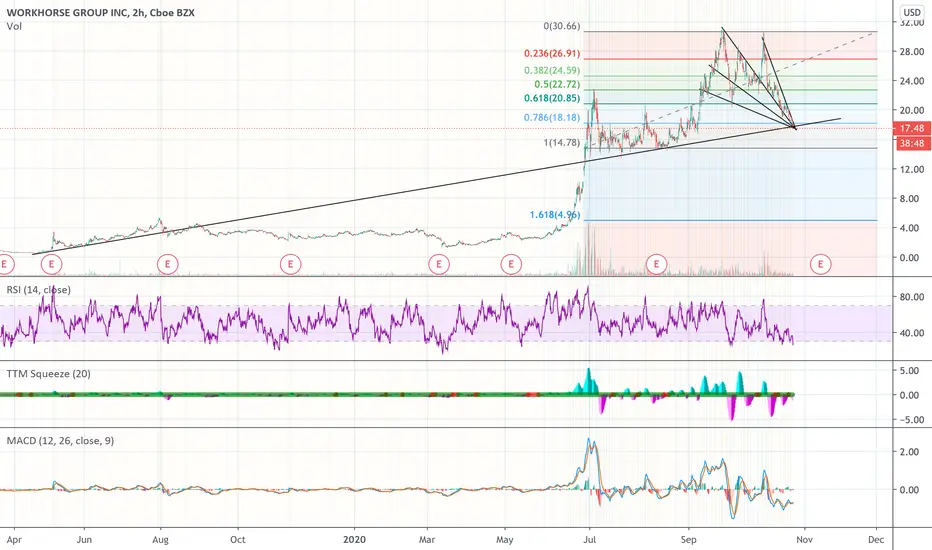Click -5.00 on the TTM Squeeze scale
Screen dimensions: 932x550
(912, 419)
